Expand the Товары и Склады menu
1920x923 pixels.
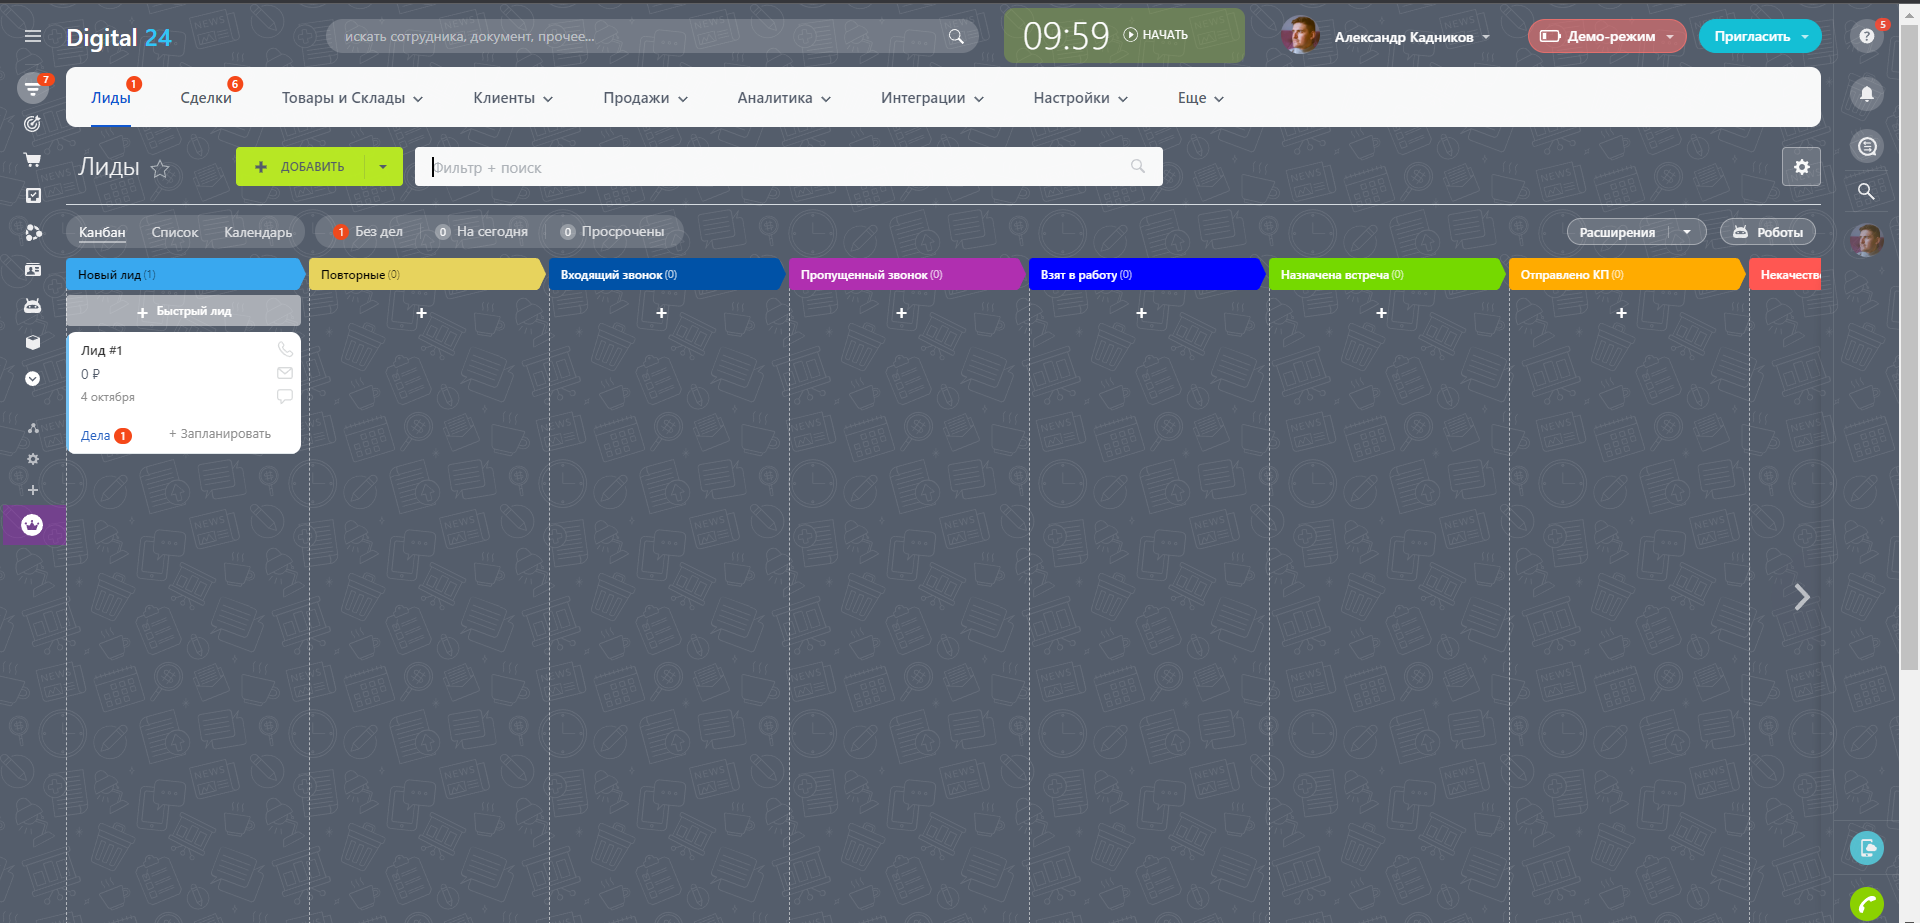pyautogui.click(x=352, y=98)
